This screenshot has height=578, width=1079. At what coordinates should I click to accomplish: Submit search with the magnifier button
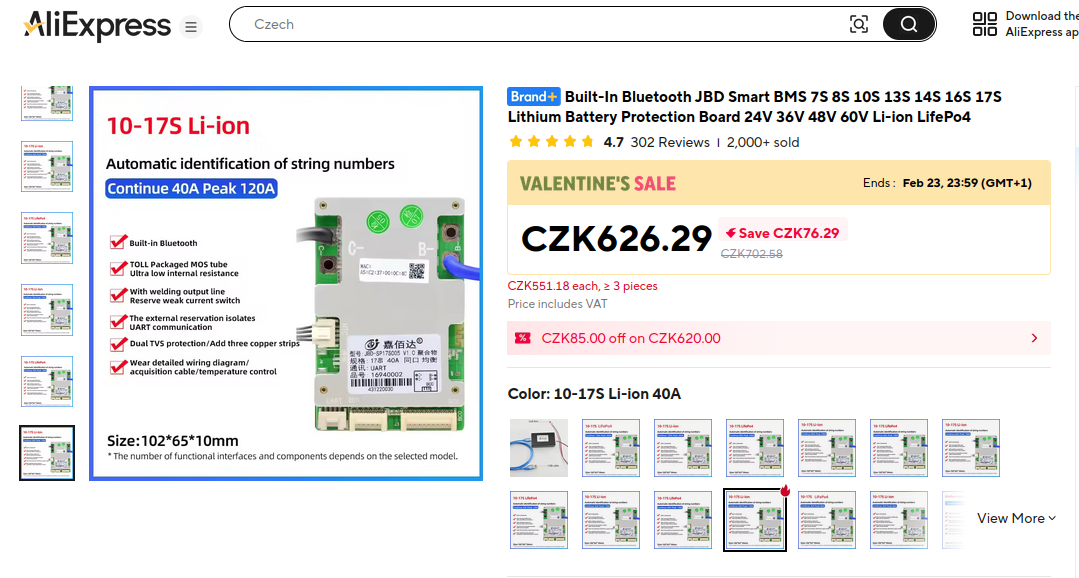(x=908, y=24)
